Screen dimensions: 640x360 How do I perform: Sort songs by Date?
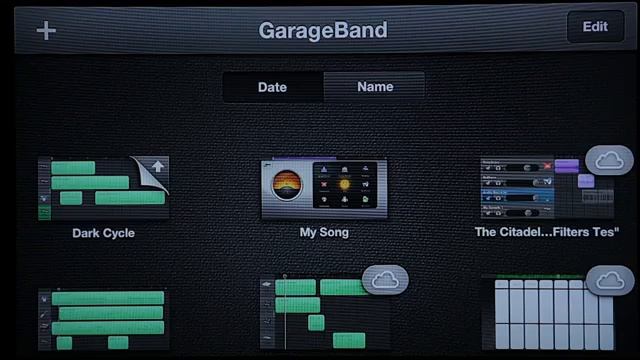click(x=273, y=87)
